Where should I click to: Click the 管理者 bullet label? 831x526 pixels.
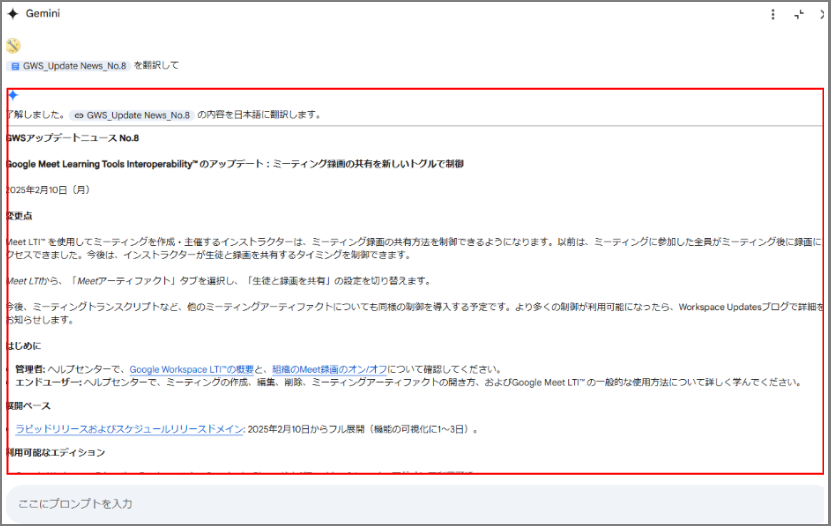(30, 369)
